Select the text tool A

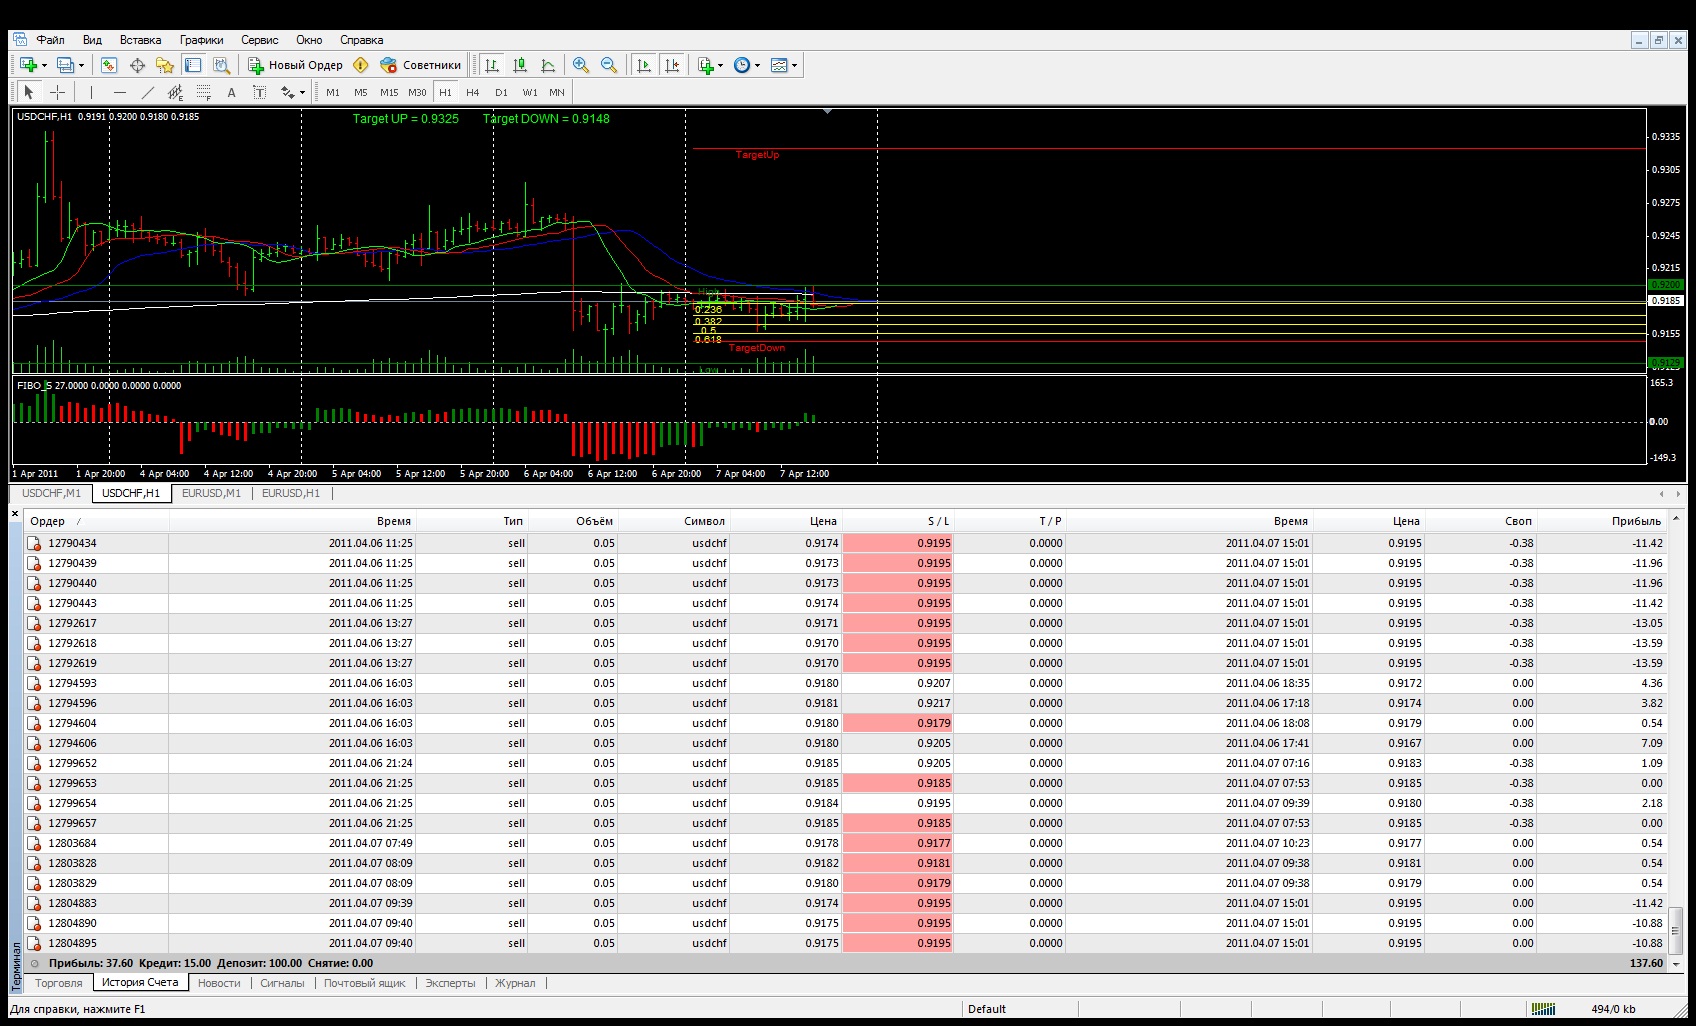[232, 92]
